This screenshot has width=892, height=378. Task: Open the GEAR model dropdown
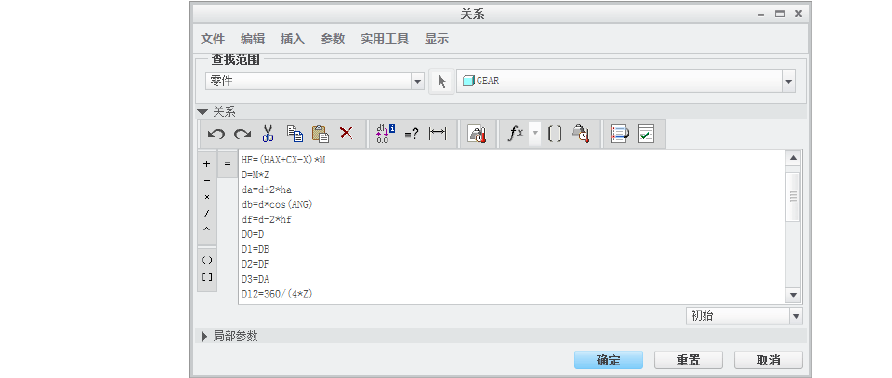coord(788,81)
